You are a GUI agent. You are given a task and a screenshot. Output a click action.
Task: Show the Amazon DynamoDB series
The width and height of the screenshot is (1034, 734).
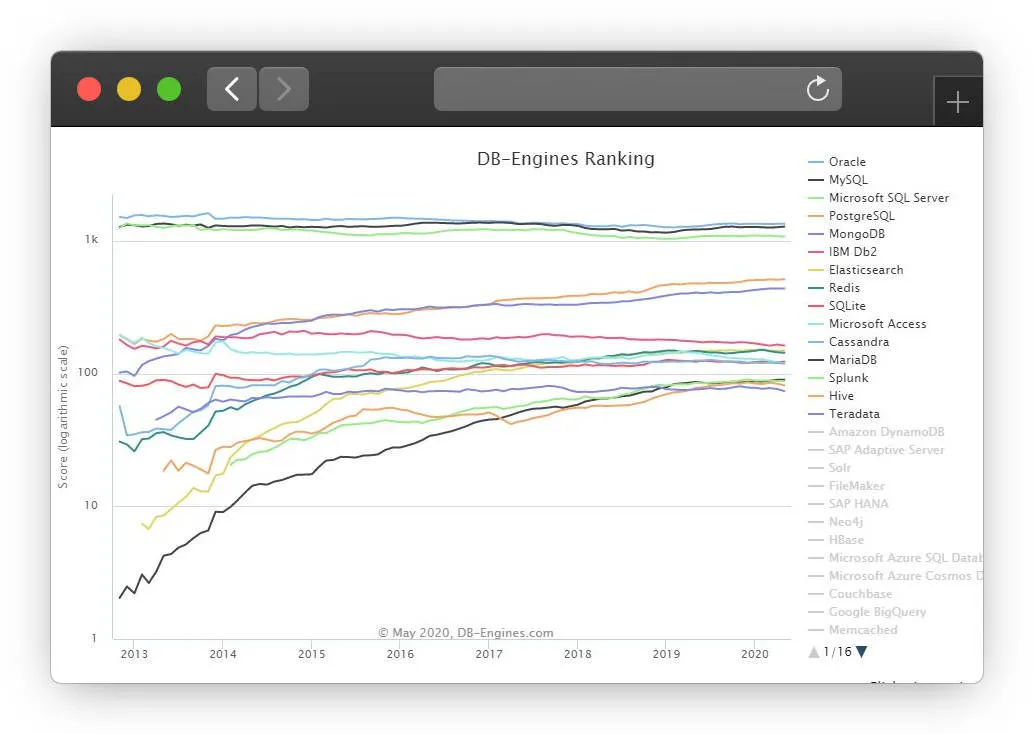[x=876, y=432]
